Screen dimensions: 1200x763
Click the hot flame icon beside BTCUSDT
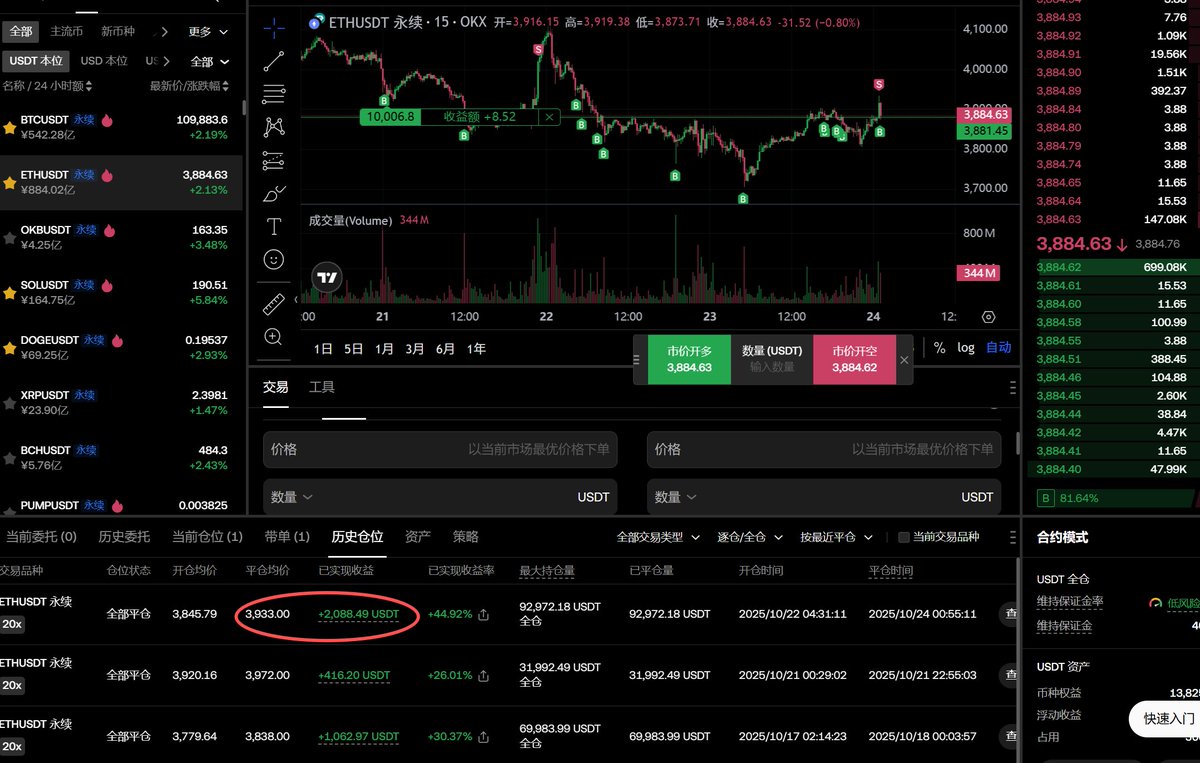[107, 120]
